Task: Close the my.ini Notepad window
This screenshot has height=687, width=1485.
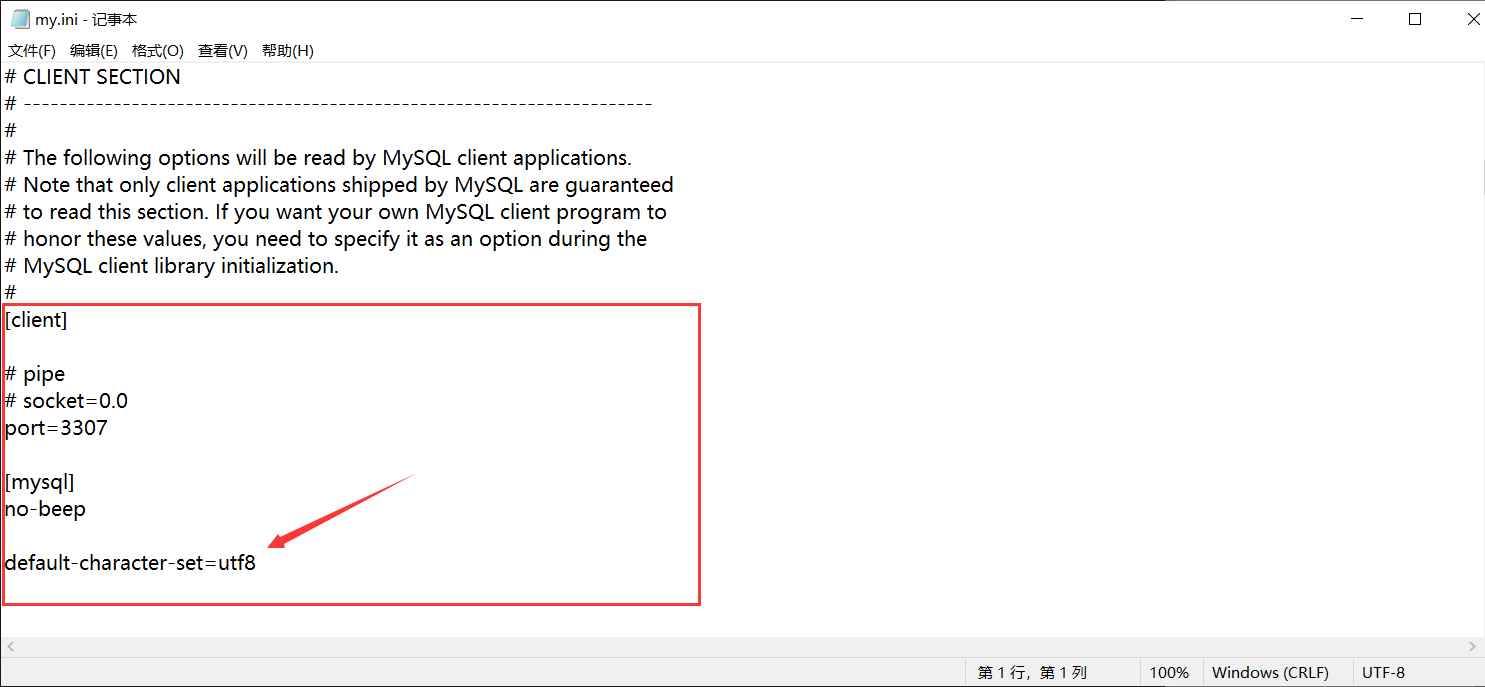Action: (1472, 19)
